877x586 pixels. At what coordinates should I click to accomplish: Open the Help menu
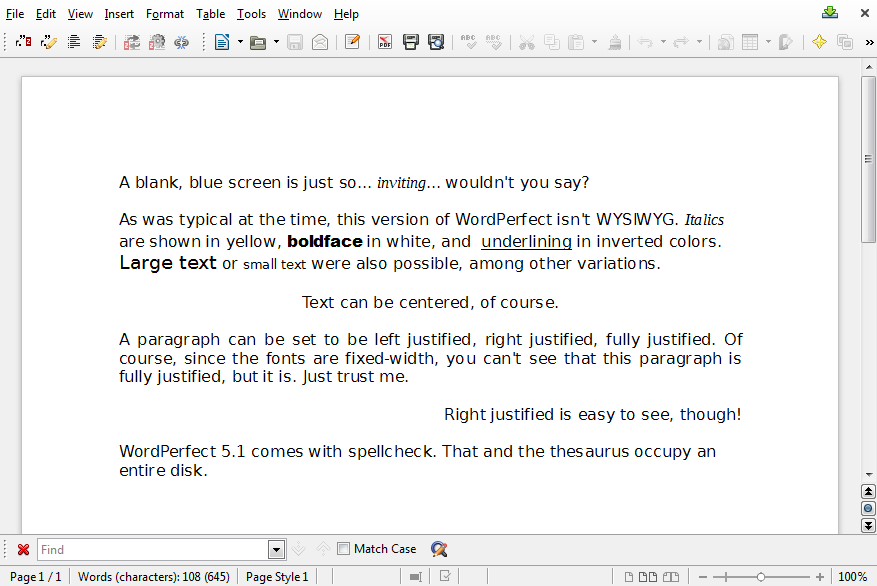coord(346,14)
